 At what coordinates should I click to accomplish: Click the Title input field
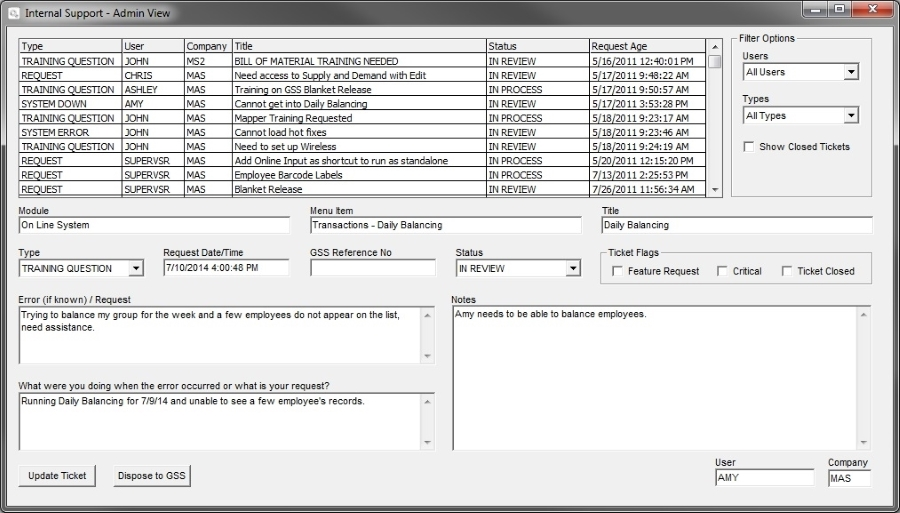(x=737, y=226)
